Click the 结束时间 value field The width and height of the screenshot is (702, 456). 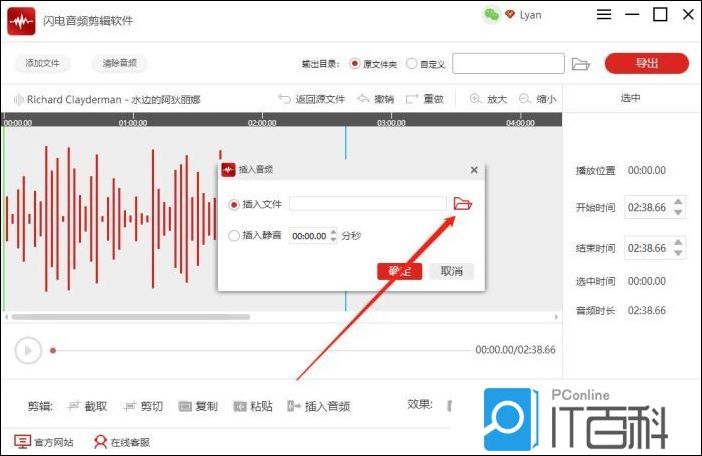[x=648, y=248]
